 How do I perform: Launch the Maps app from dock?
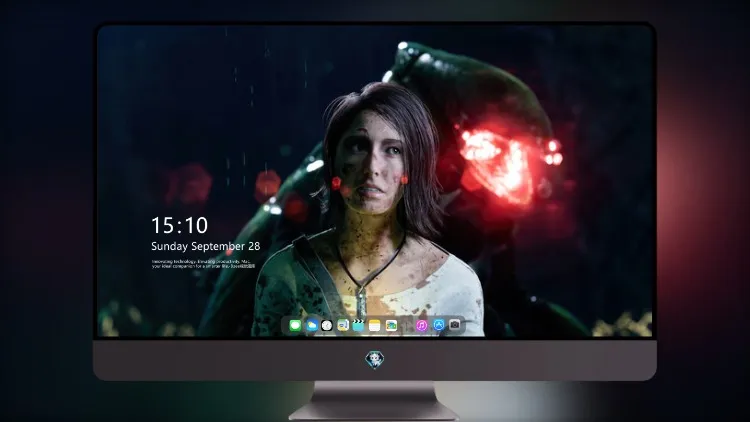343,325
